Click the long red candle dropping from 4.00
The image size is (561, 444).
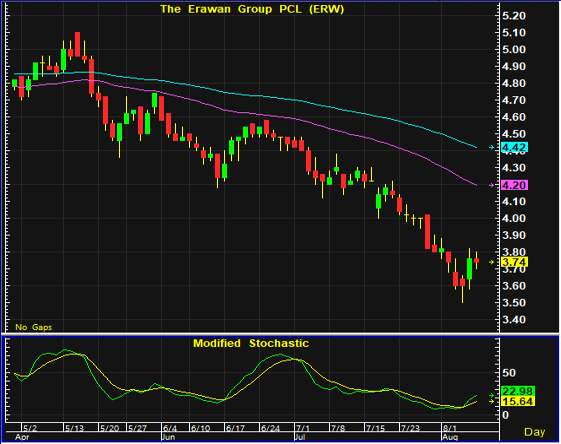[x=427, y=231]
